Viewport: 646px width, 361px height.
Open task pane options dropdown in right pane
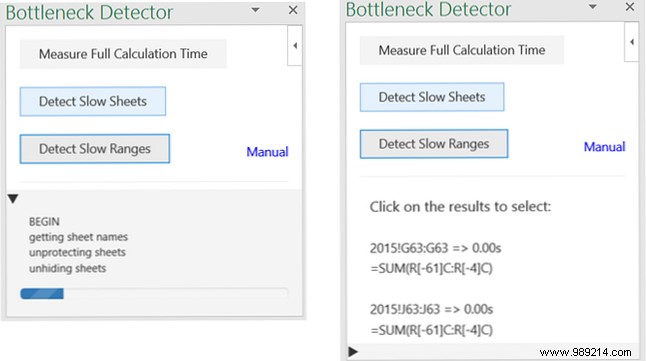(592, 7)
